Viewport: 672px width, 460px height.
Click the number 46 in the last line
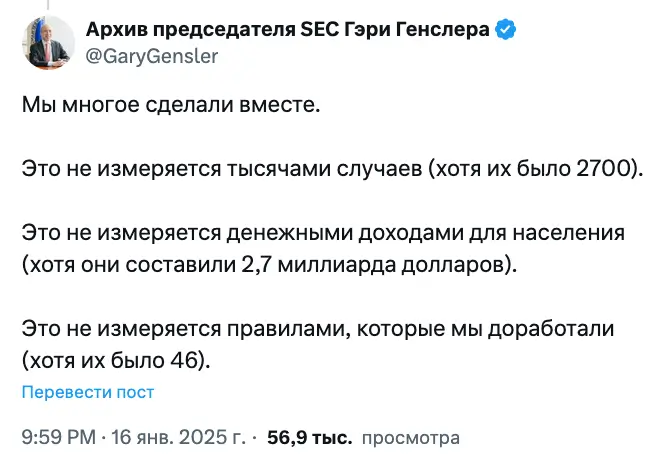click(184, 360)
